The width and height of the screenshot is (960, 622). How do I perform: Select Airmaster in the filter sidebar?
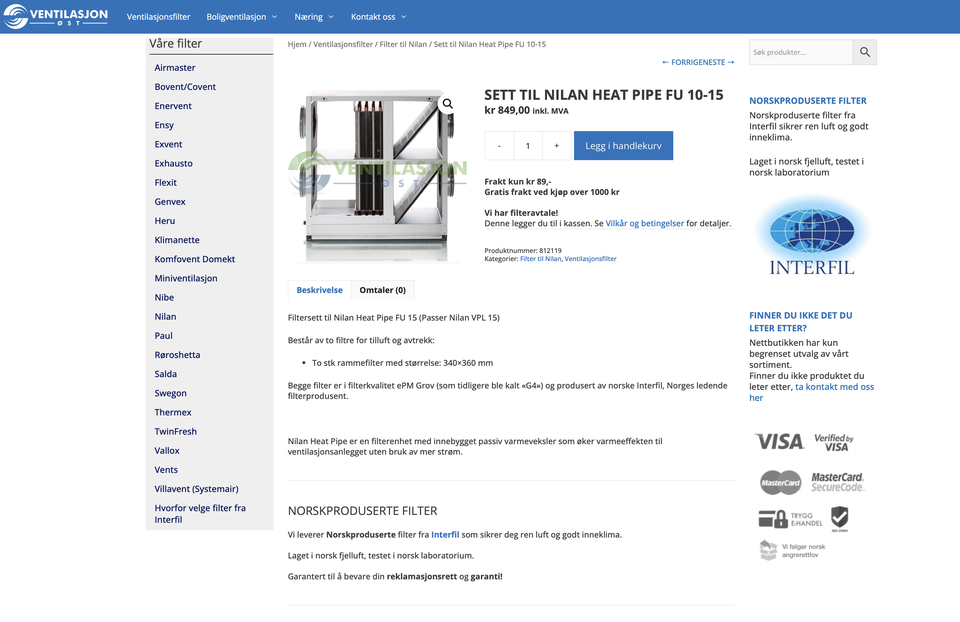[x=175, y=67]
